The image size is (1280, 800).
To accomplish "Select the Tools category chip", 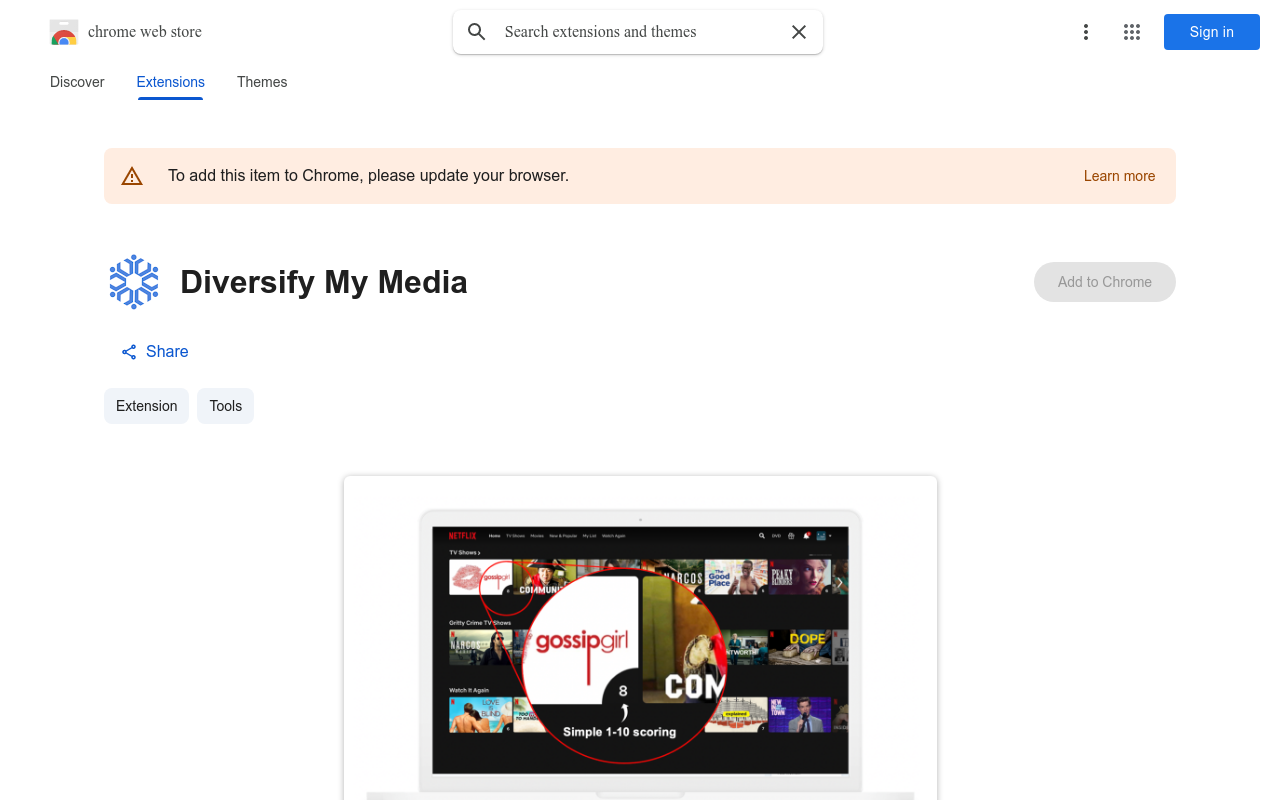I will coord(225,406).
